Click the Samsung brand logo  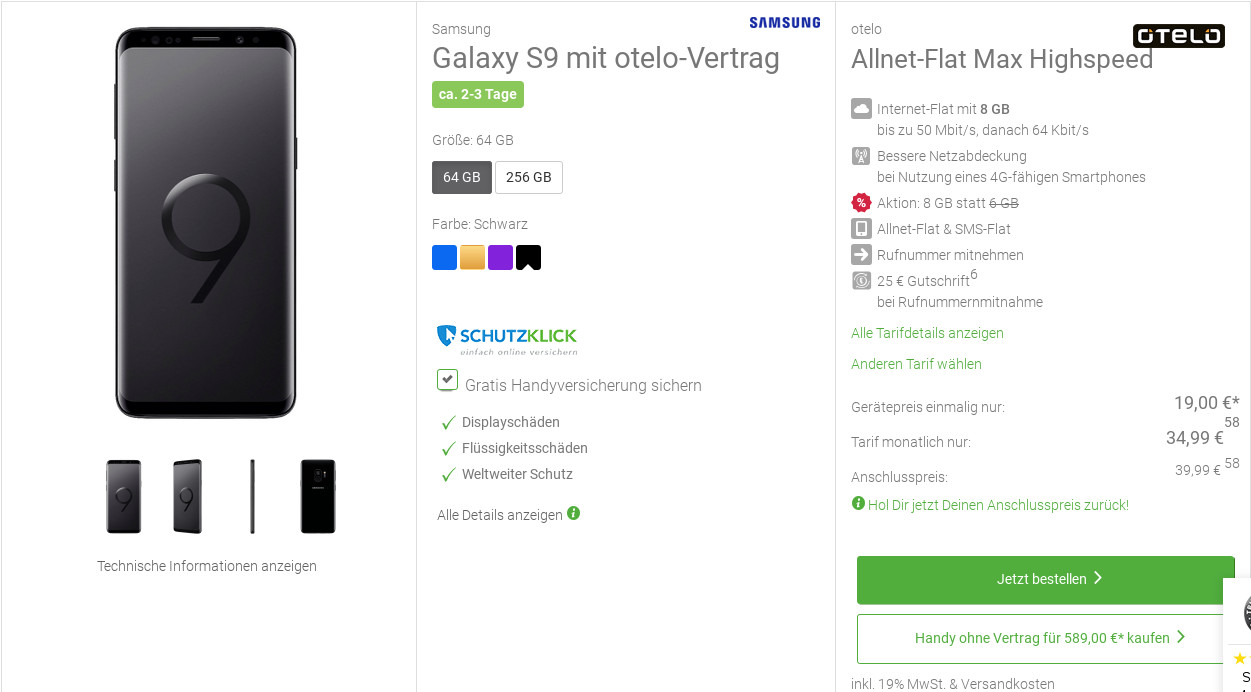coord(784,21)
